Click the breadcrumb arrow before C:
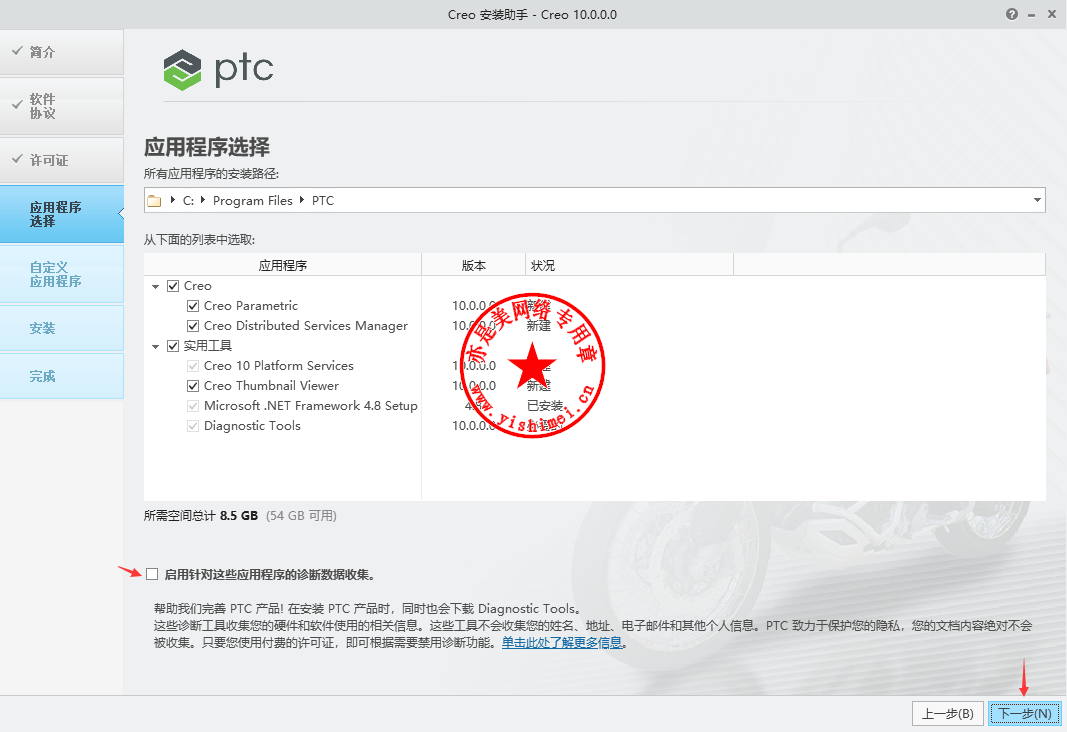Image resolution: width=1067 pixels, height=732 pixels. click(173, 200)
